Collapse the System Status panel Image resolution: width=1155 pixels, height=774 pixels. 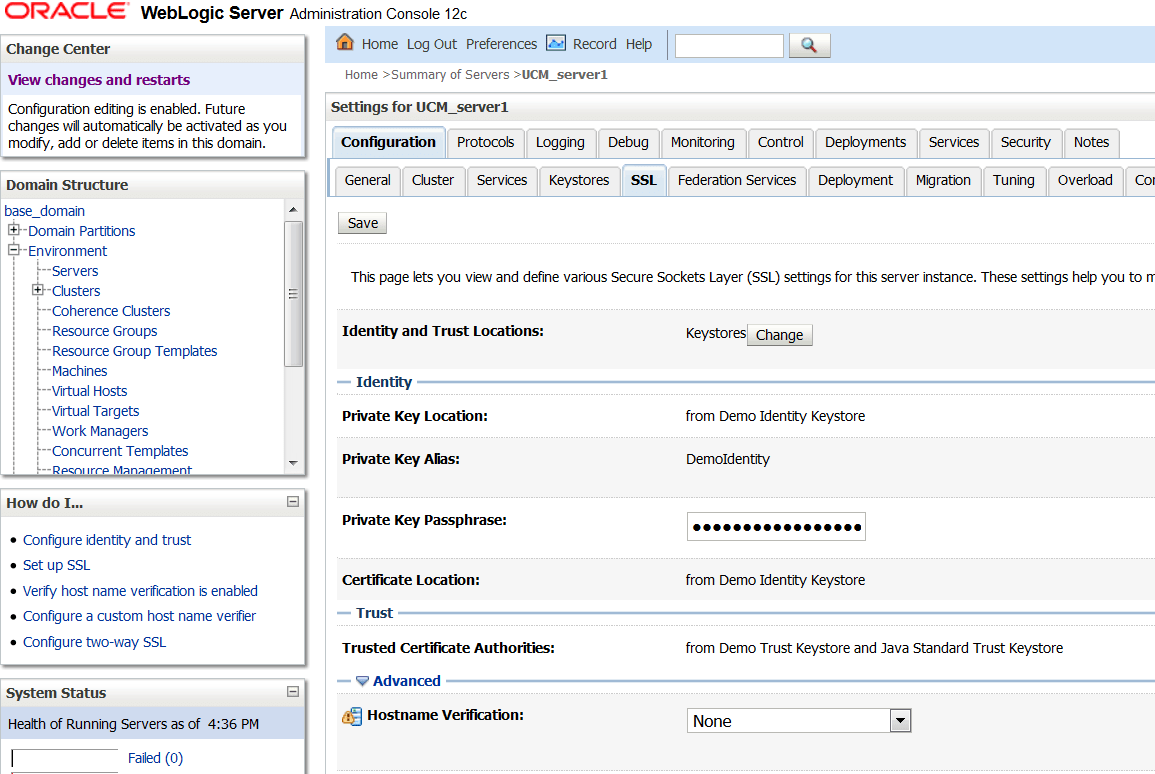click(292, 692)
